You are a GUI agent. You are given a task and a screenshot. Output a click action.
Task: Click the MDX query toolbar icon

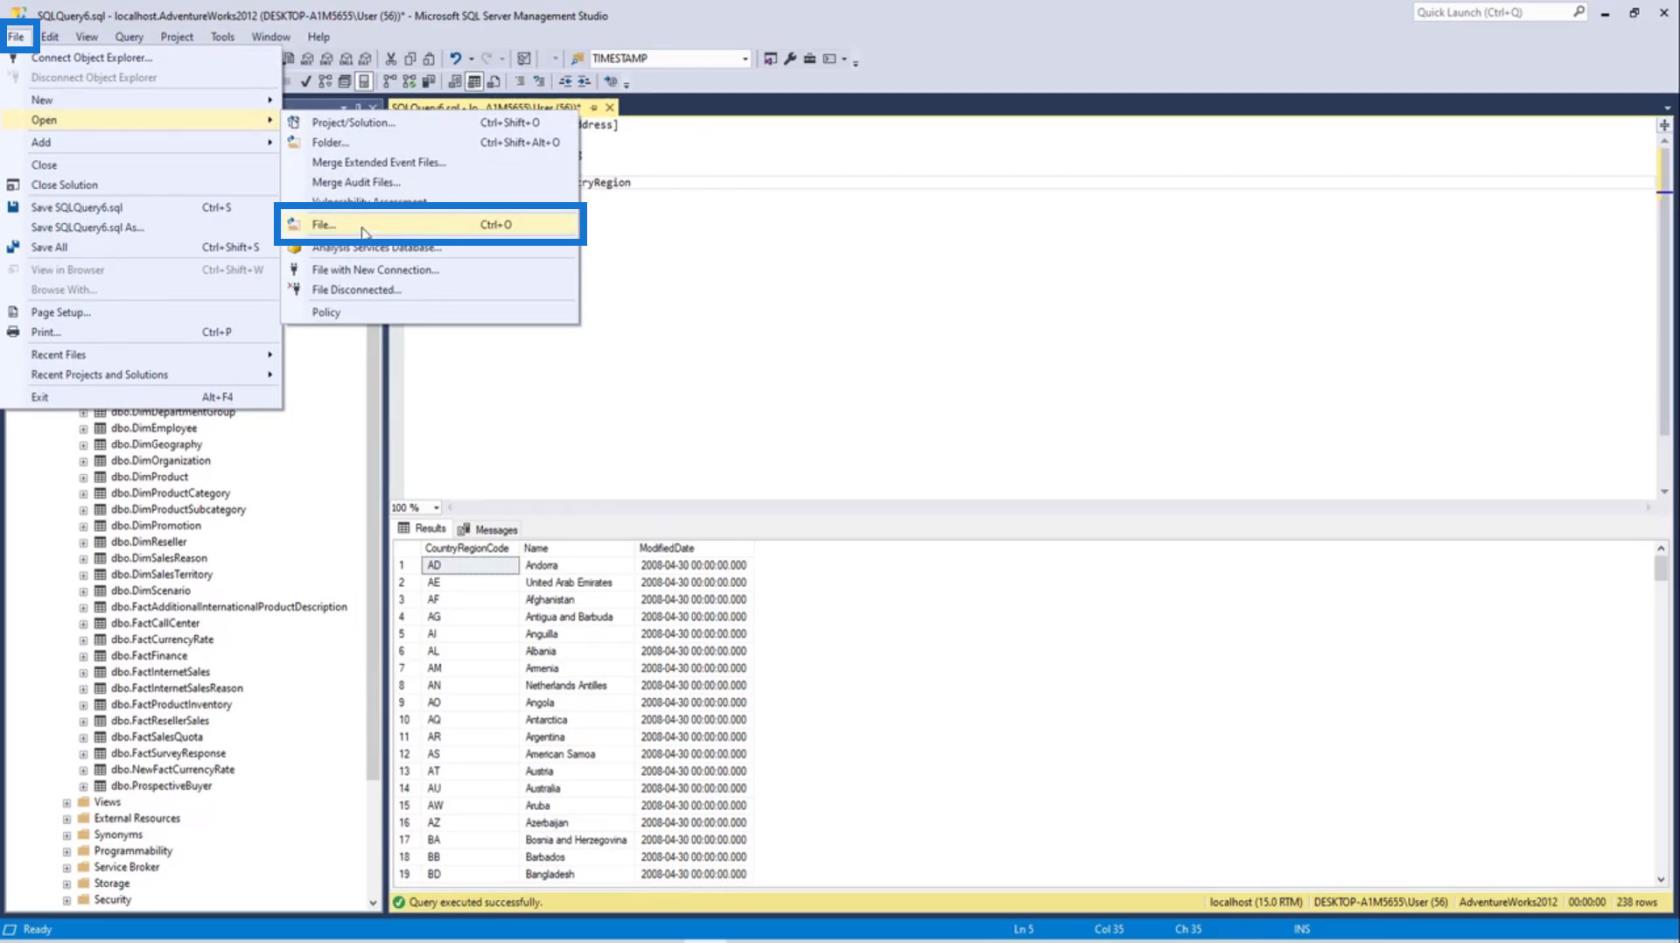click(307, 59)
